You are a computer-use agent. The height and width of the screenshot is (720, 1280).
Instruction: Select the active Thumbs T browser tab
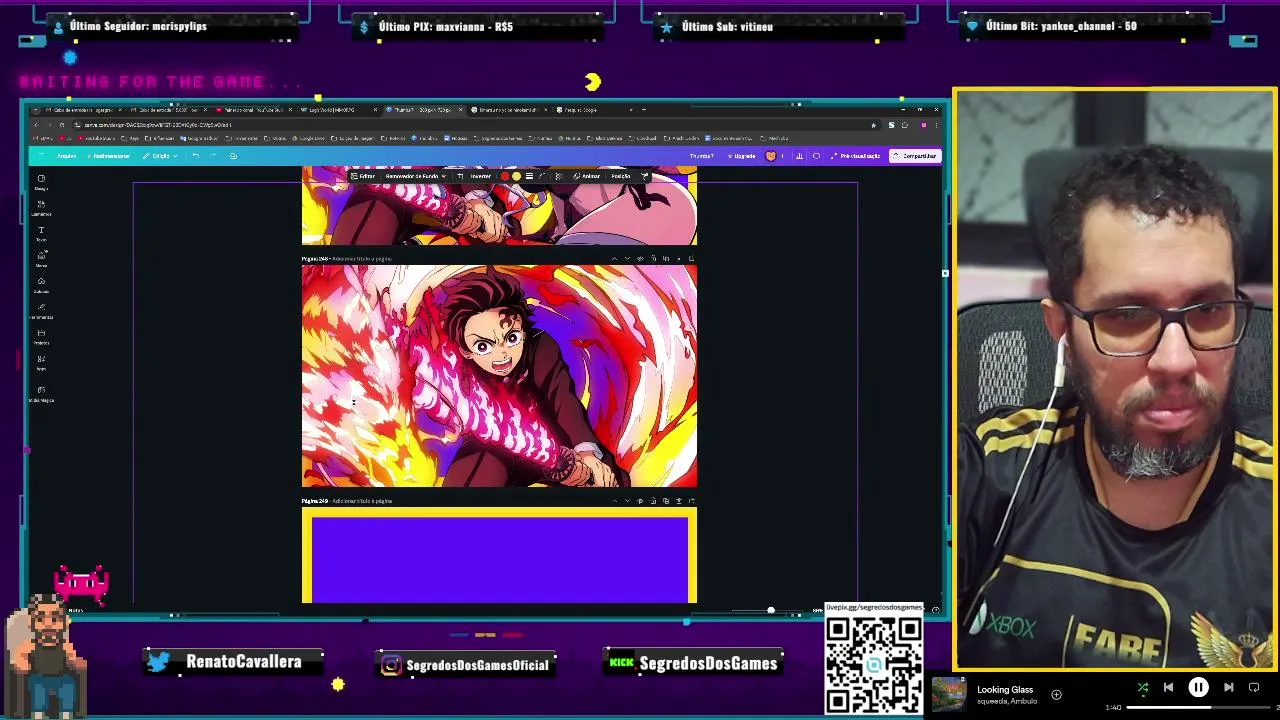(x=422, y=109)
